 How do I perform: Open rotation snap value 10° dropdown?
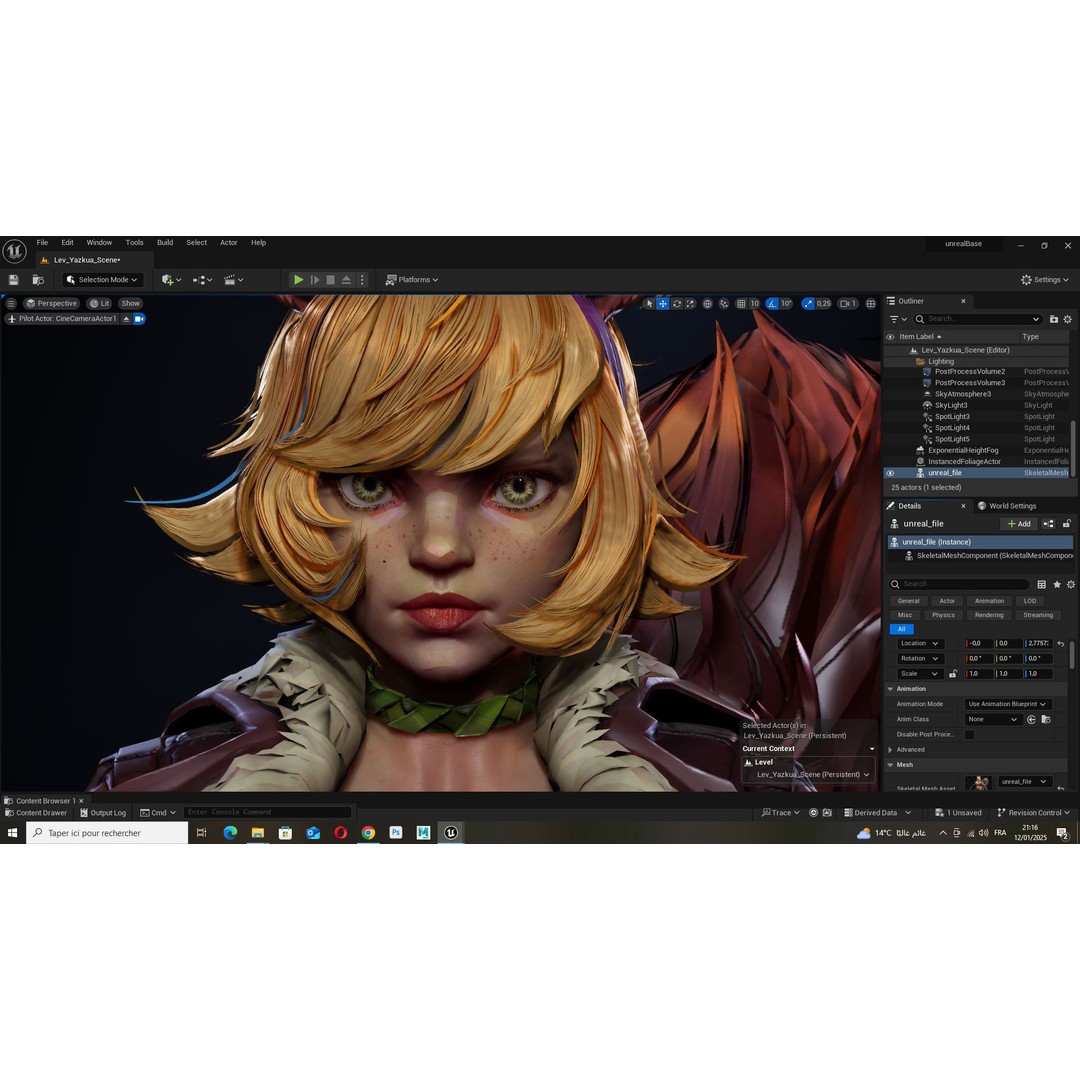787,304
